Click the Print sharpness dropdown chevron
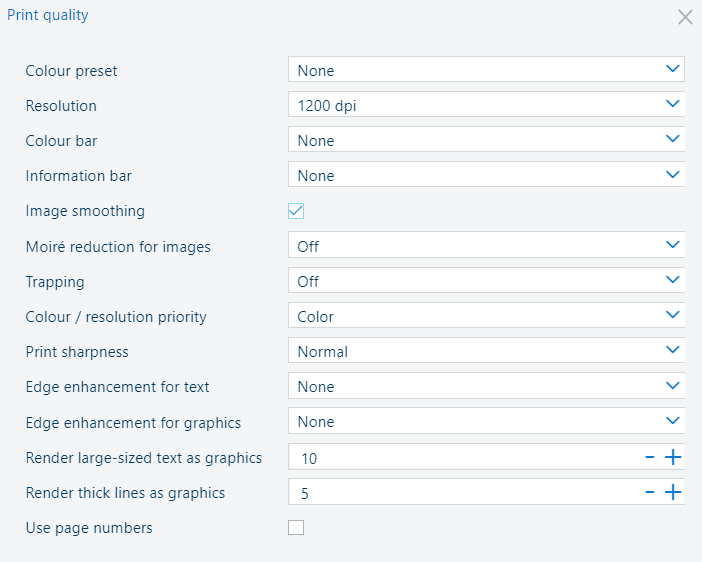Screen dimensions: 702x562 [672, 350]
